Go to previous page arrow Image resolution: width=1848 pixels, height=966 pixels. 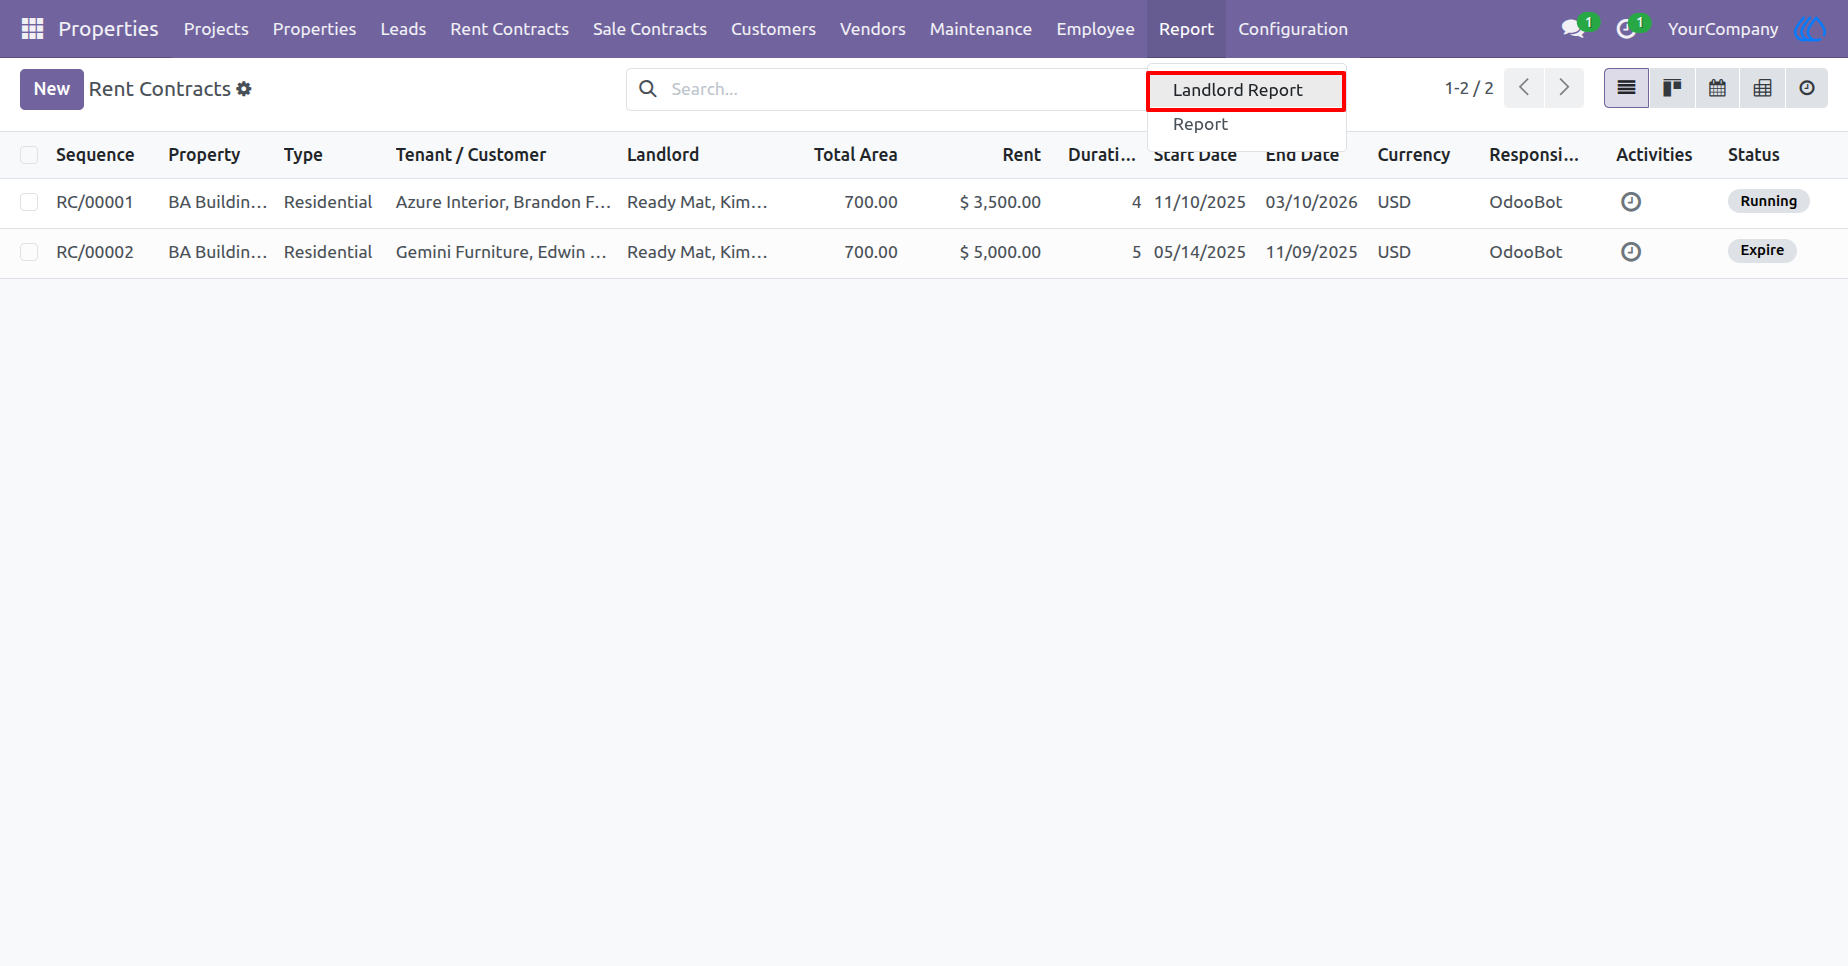pos(1524,88)
